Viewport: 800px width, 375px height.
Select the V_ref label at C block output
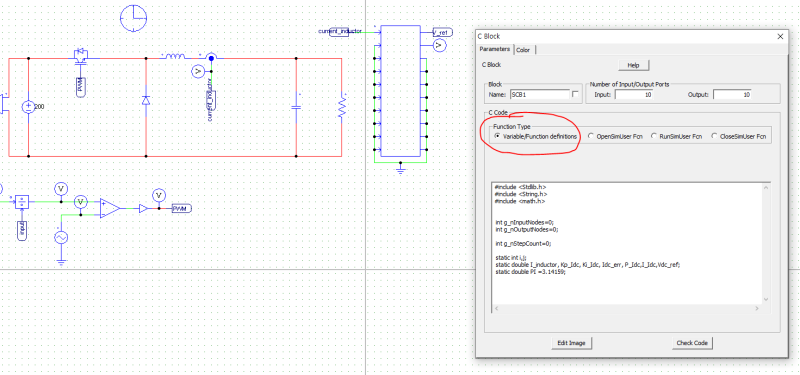(x=442, y=32)
